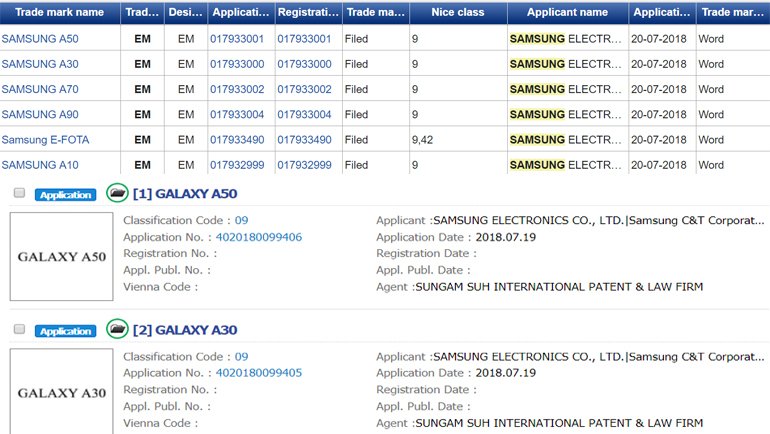Image resolution: width=770 pixels, height=434 pixels.
Task: Open application number 017933490
Action: 237,140
